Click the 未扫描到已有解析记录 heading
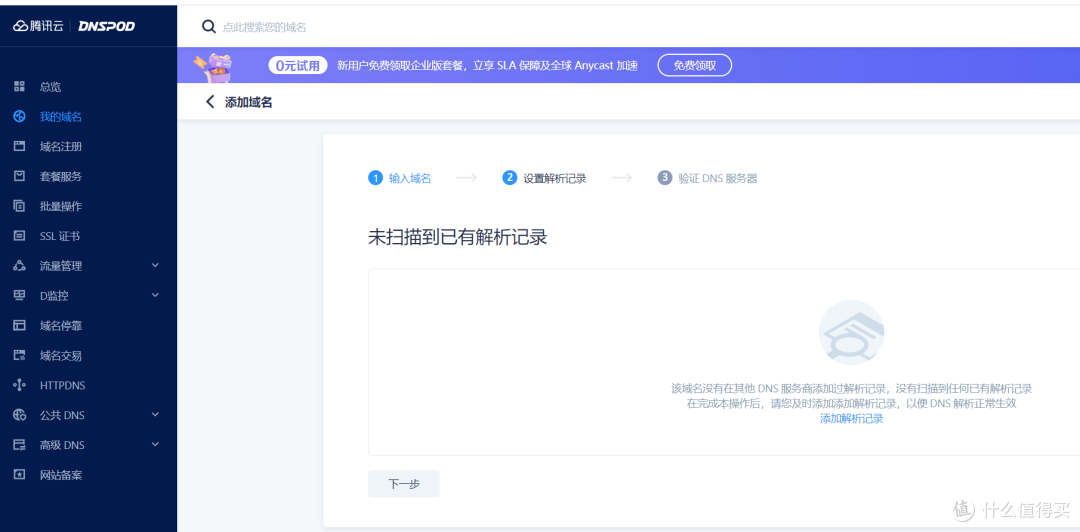Viewport: 1080px width, 532px height. (458, 237)
